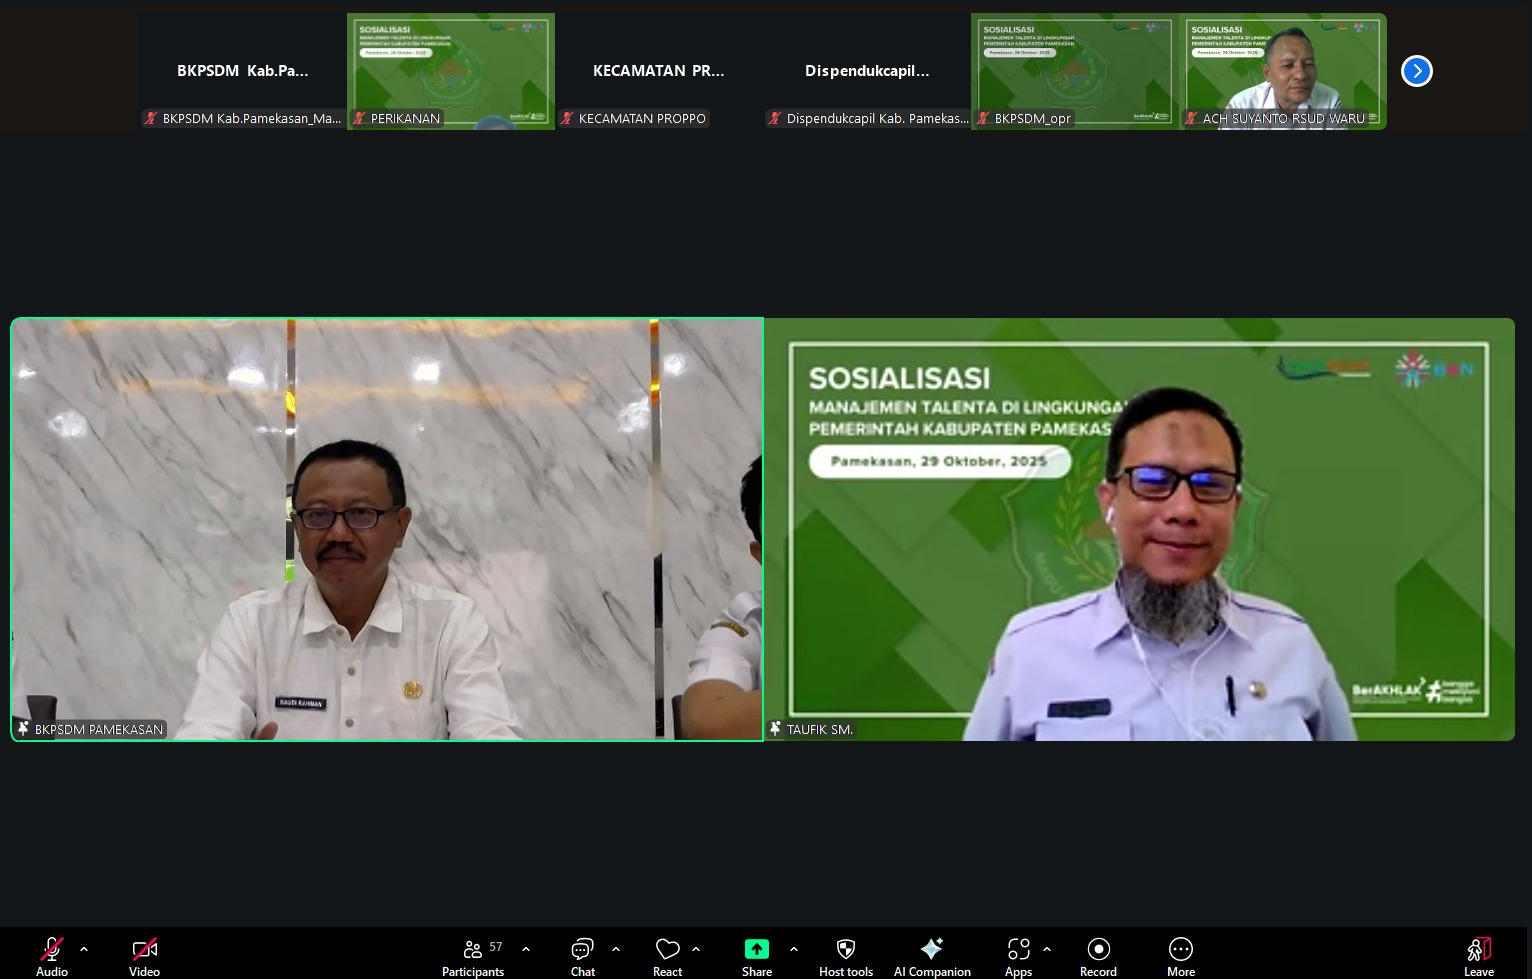Turn on camera with Video button

144,955
